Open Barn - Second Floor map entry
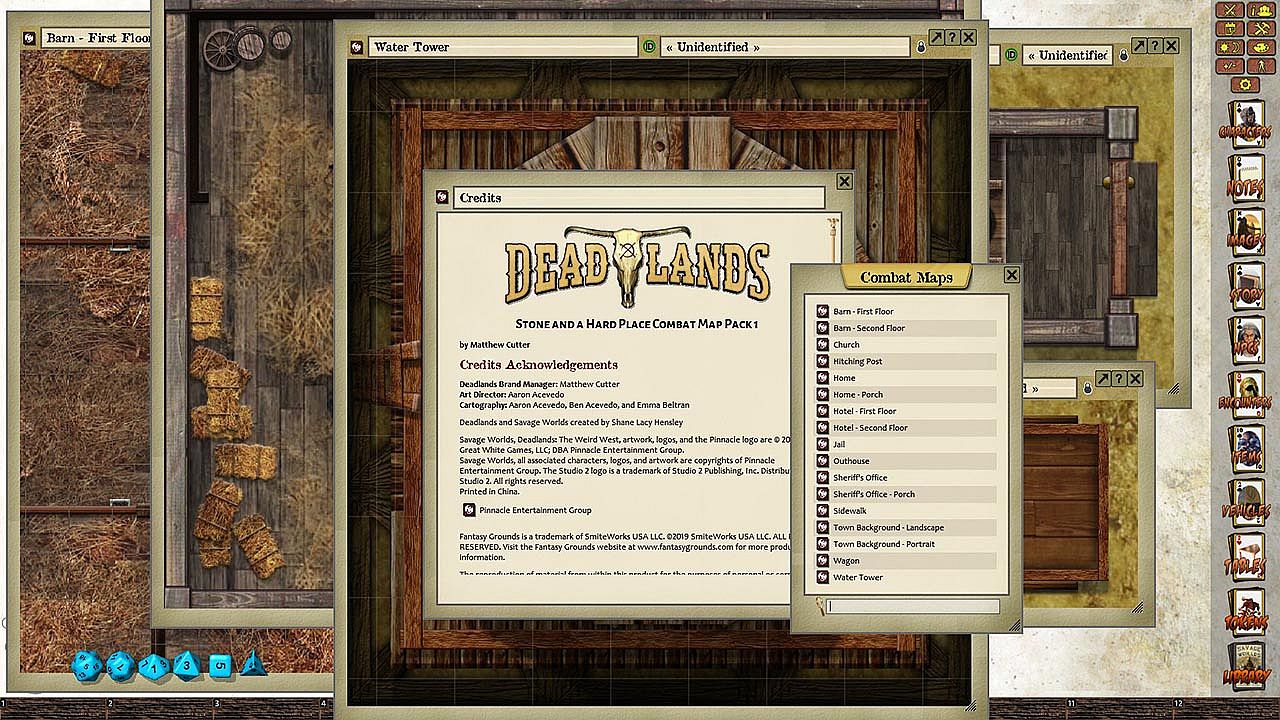 coord(906,328)
